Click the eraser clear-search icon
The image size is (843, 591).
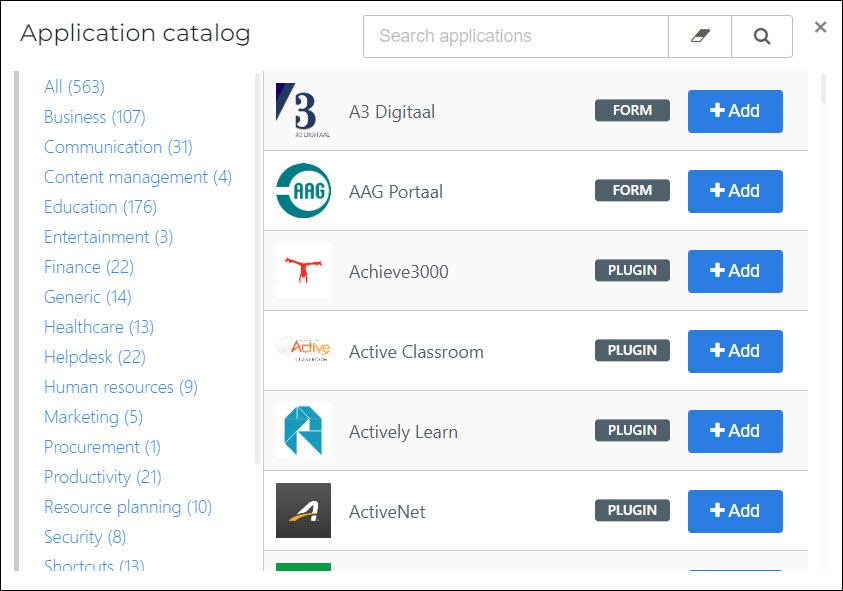pyautogui.click(x=699, y=36)
